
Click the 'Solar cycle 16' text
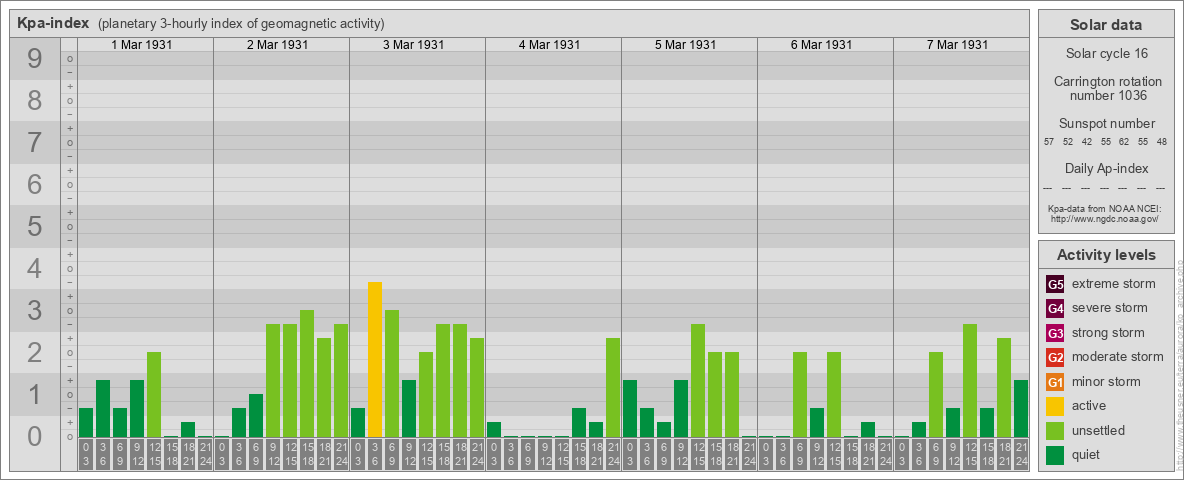coord(1106,54)
